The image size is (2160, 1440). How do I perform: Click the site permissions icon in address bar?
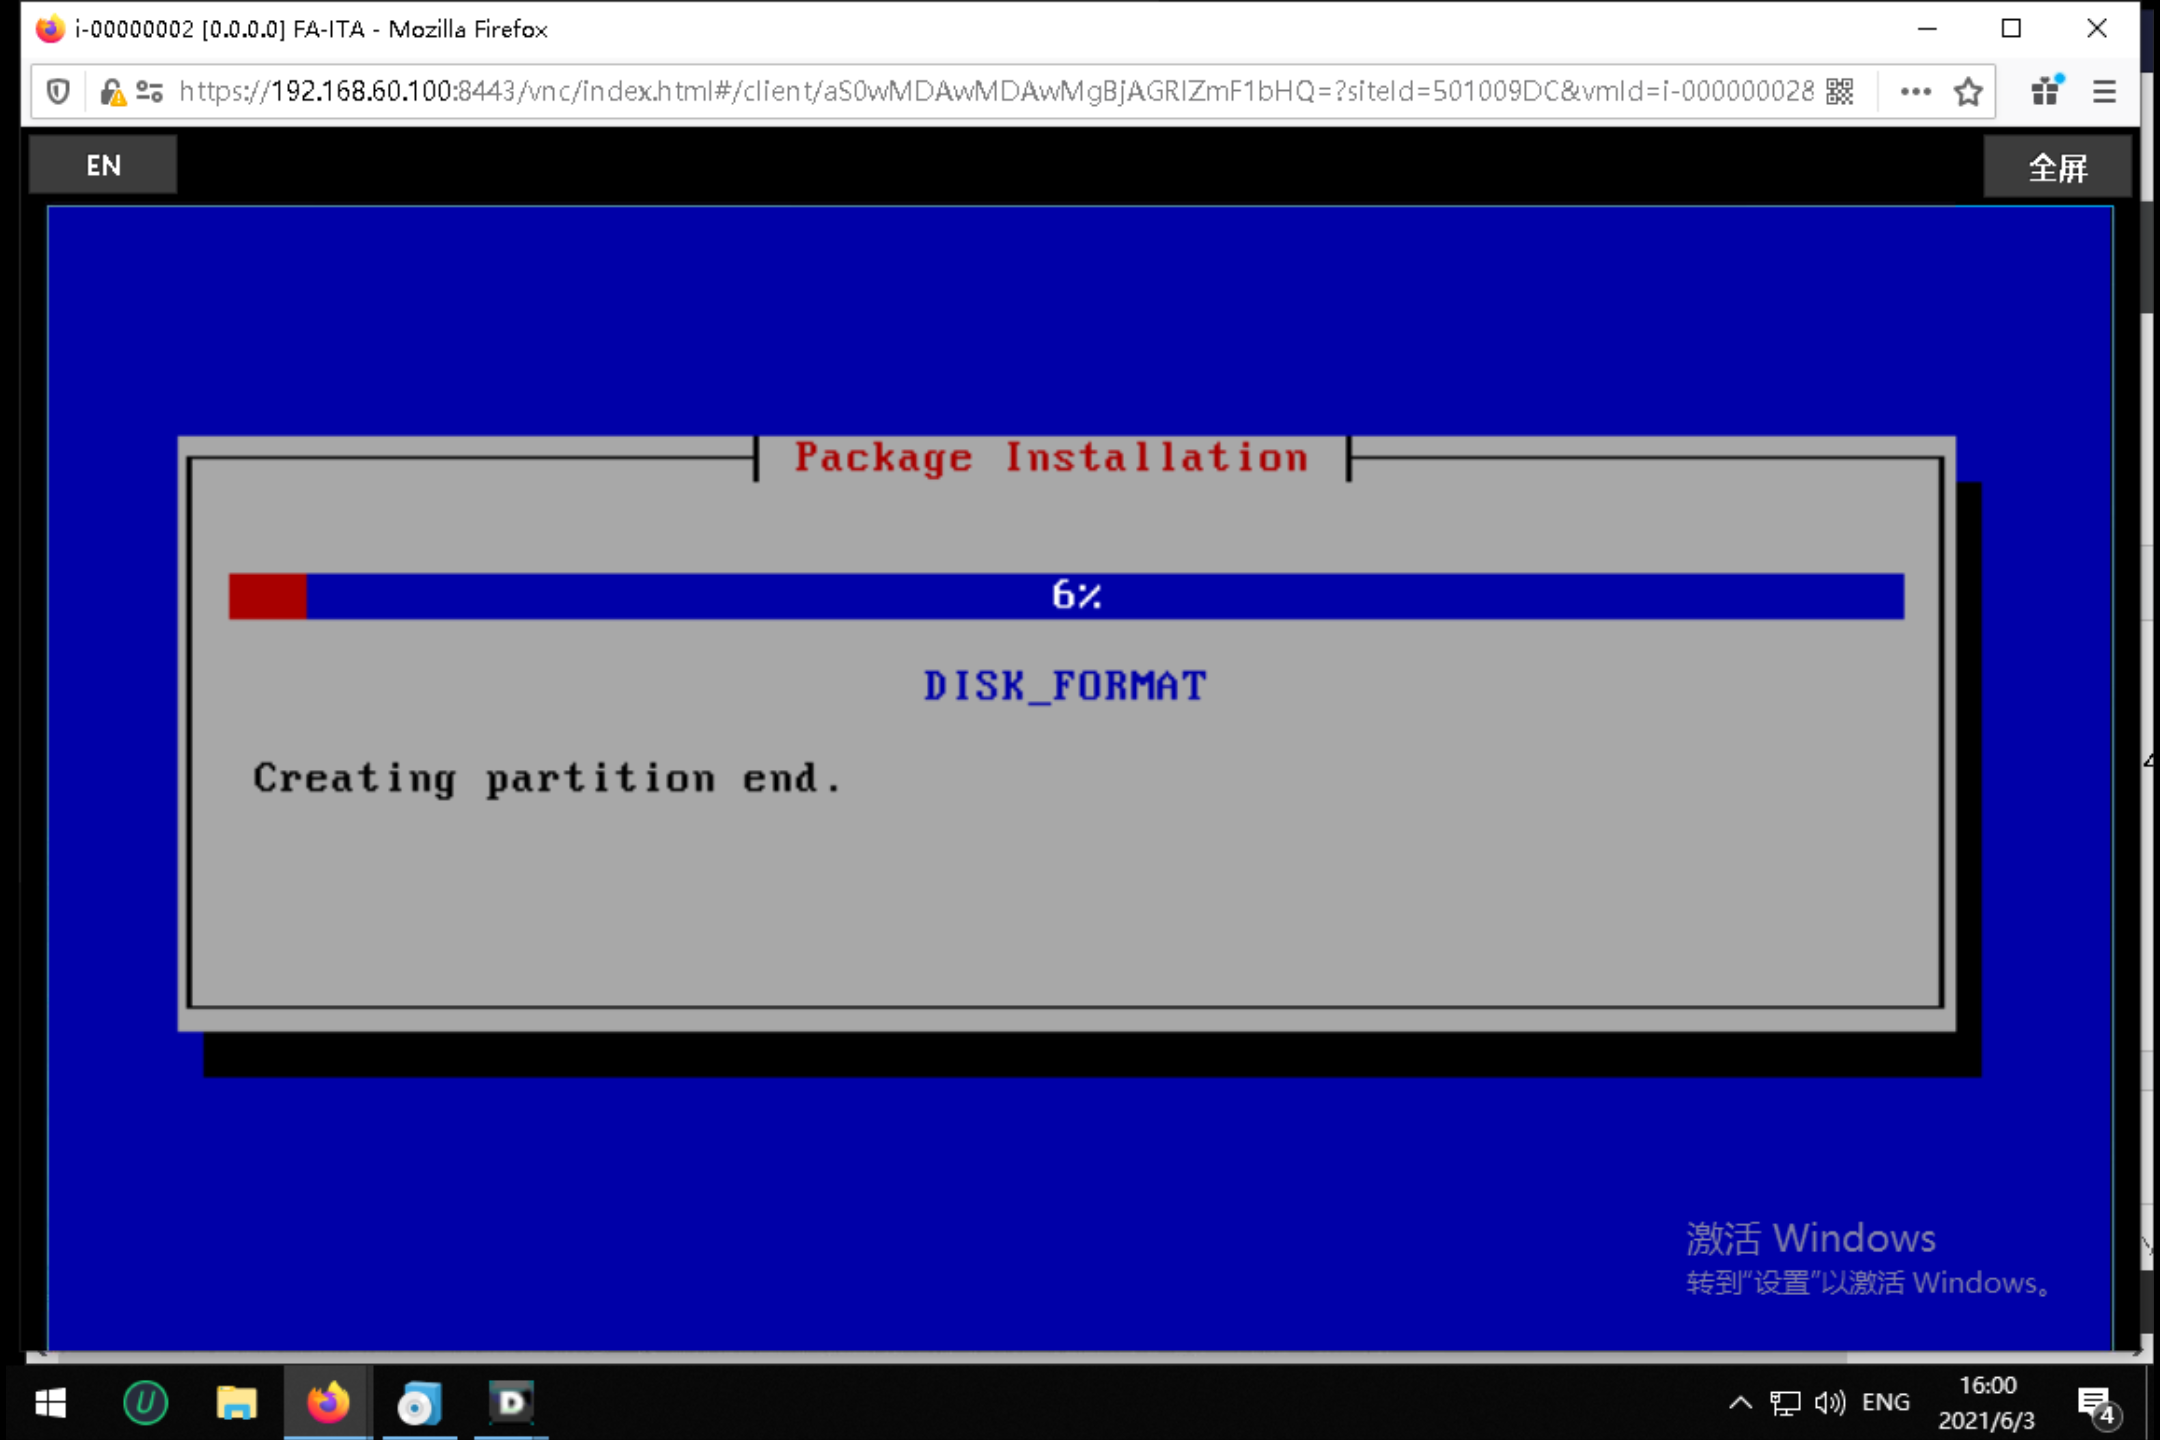coord(149,92)
